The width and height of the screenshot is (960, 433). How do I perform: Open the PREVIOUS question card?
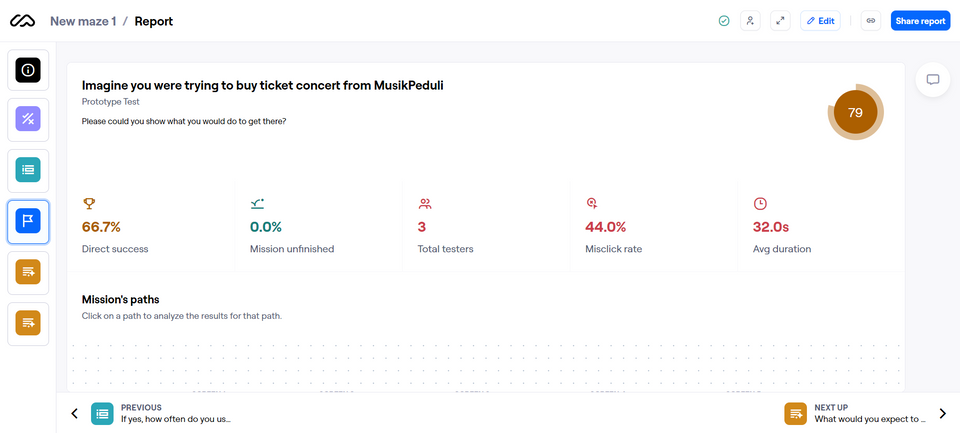(x=161, y=413)
